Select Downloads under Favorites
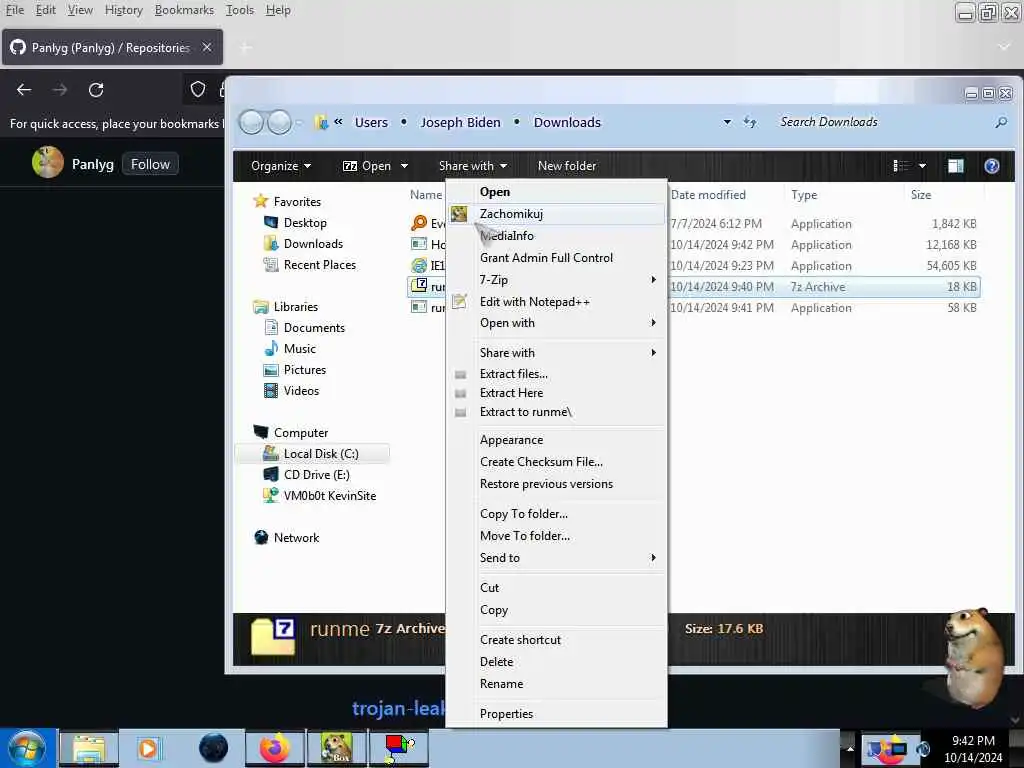 coord(313,244)
